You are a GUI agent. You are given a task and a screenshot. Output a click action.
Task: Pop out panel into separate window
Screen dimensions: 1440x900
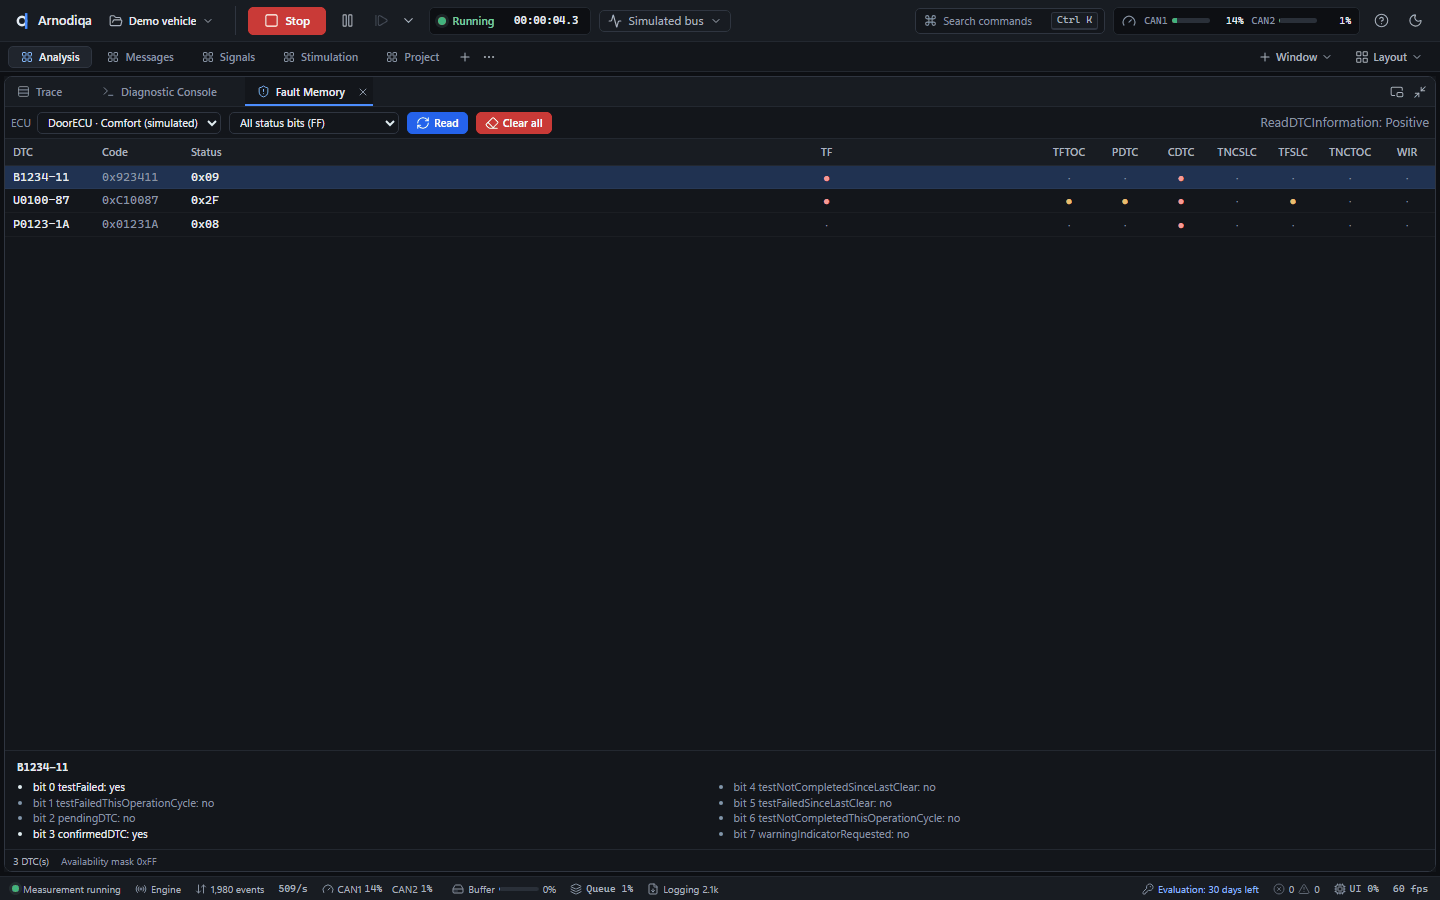(x=1397, y=92)
